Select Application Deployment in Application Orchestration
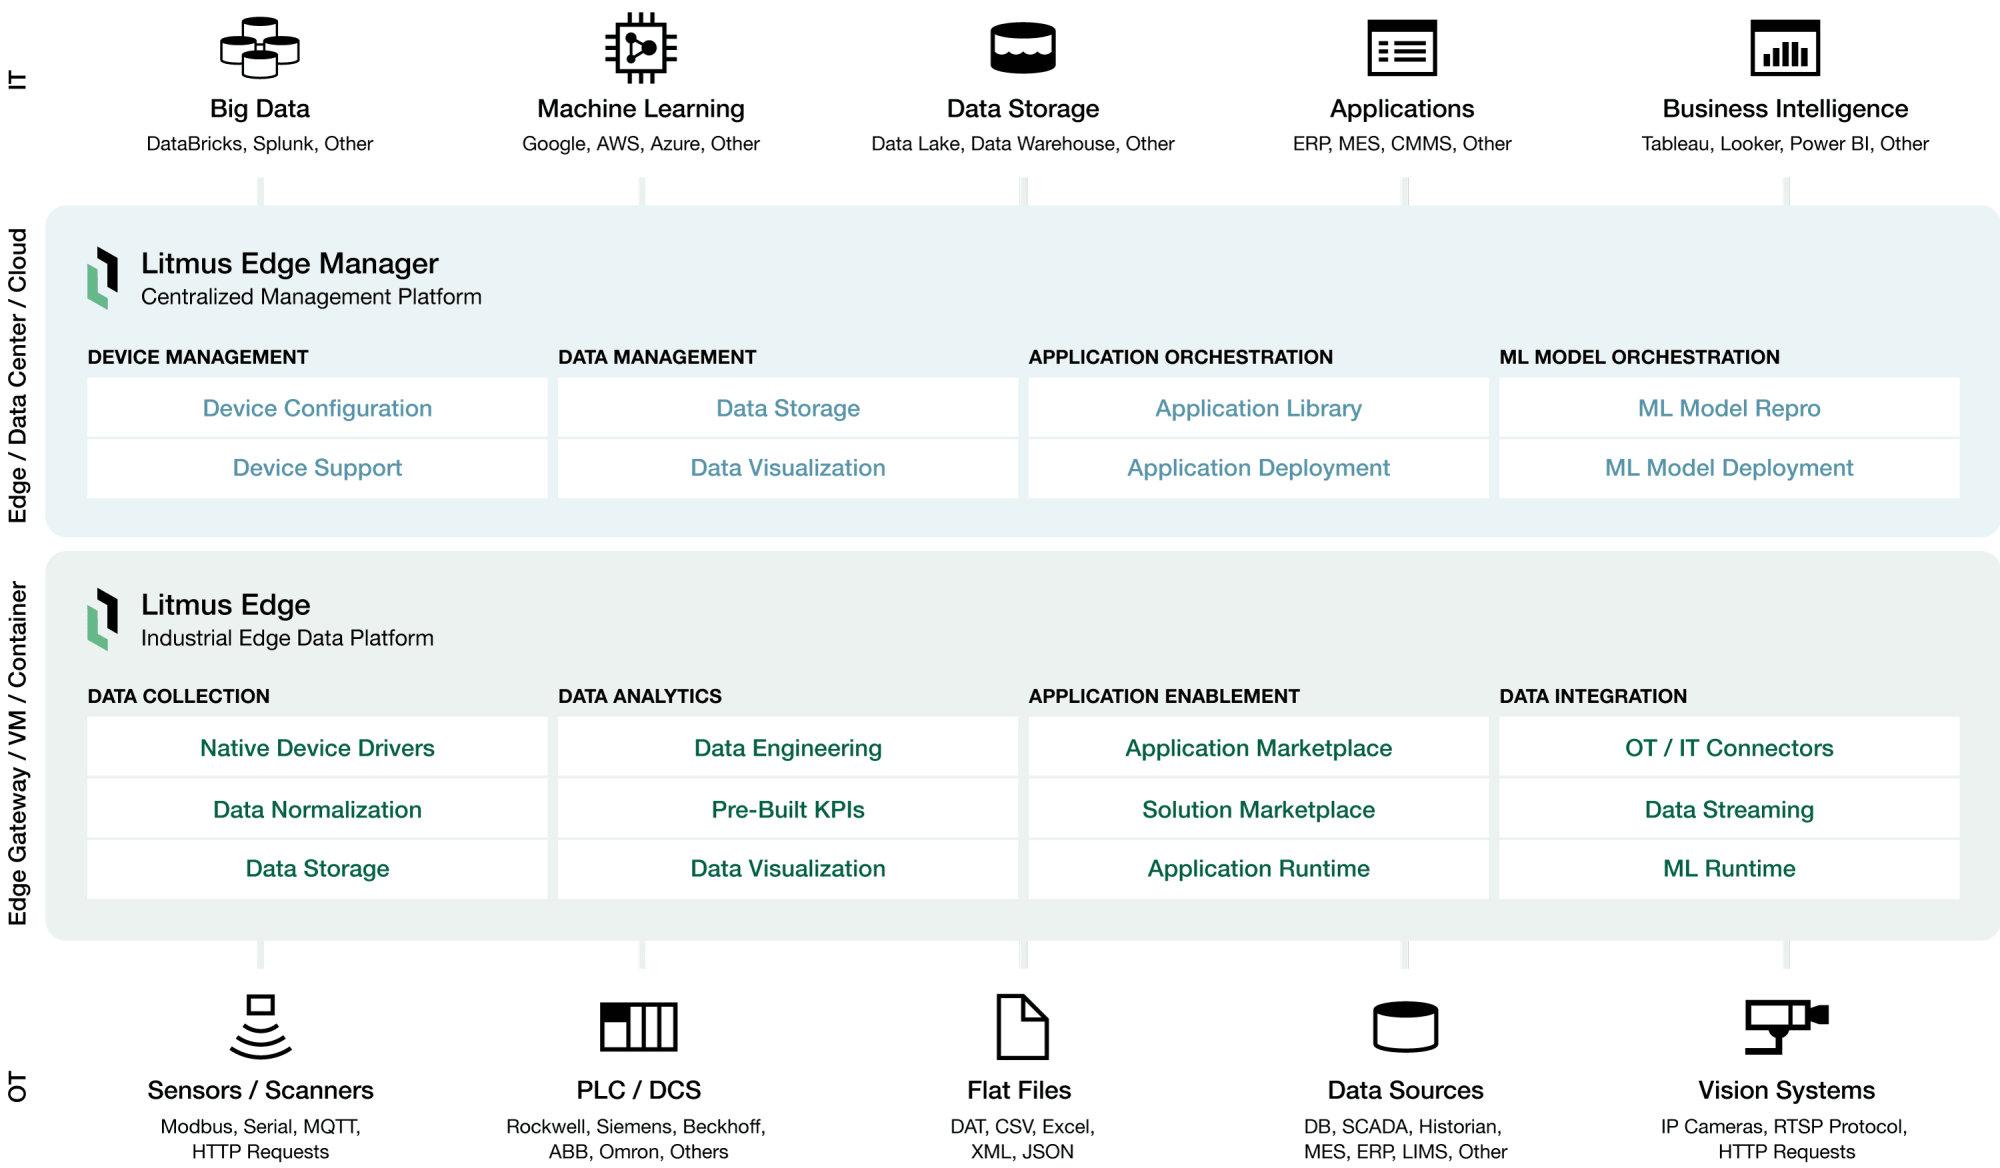The width and height of the screenshot is (2000, 1168). pyautogui.click(x=1258, y=468)
